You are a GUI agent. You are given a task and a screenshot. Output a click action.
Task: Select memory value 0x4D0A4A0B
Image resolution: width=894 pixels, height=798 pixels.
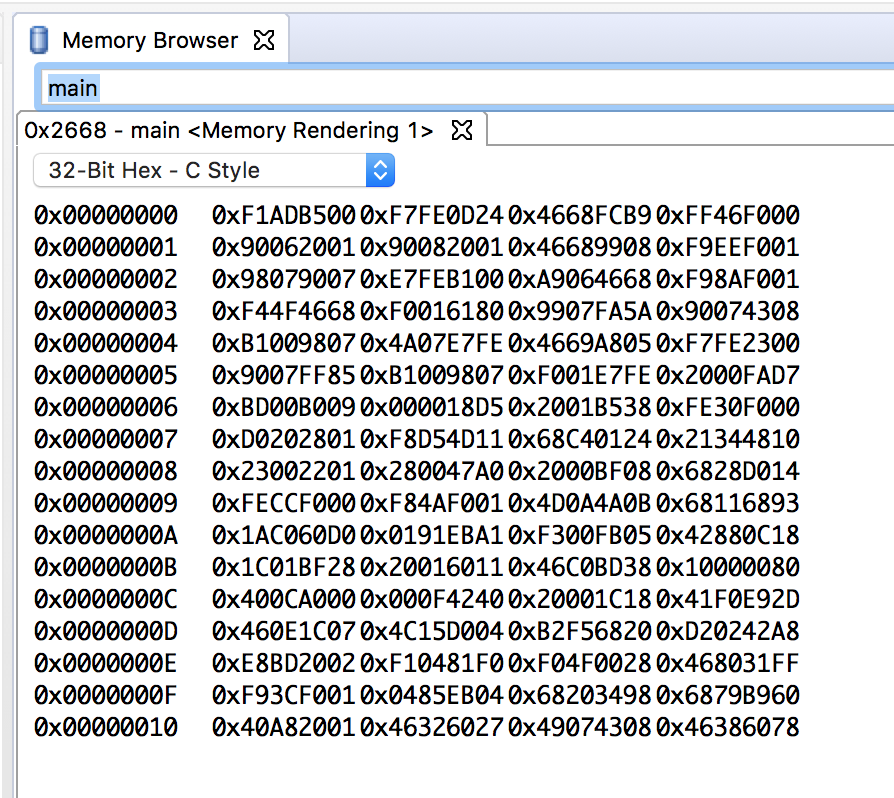click(x=579, y=503)
